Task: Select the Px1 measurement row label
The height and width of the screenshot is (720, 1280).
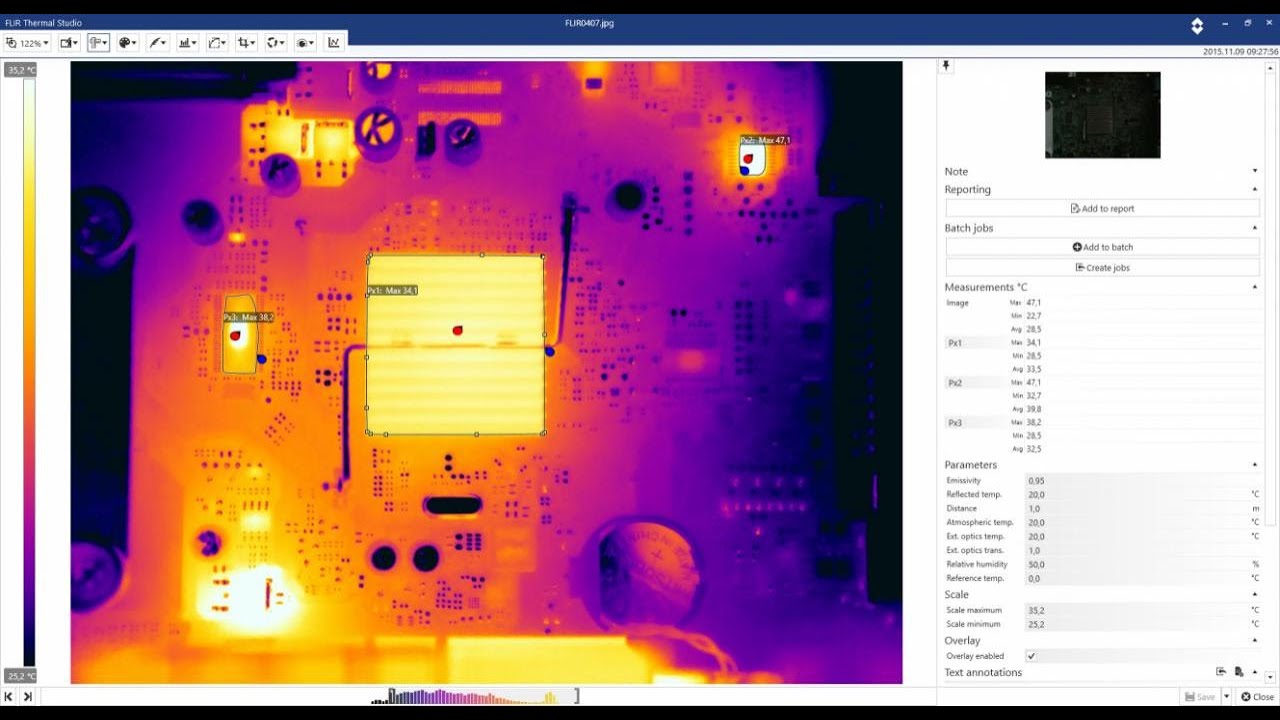Action: 955,343
